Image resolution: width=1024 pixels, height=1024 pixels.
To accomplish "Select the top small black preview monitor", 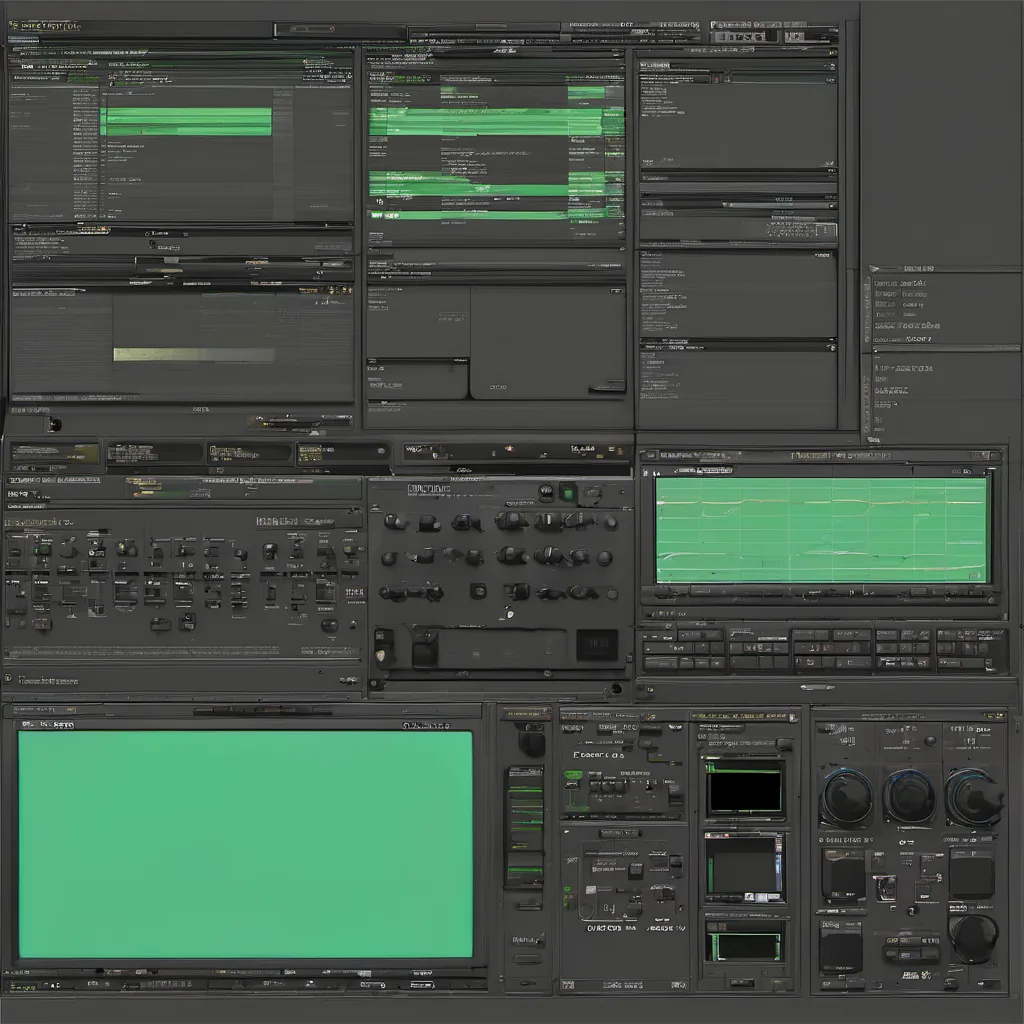I will tap(744, 790).
